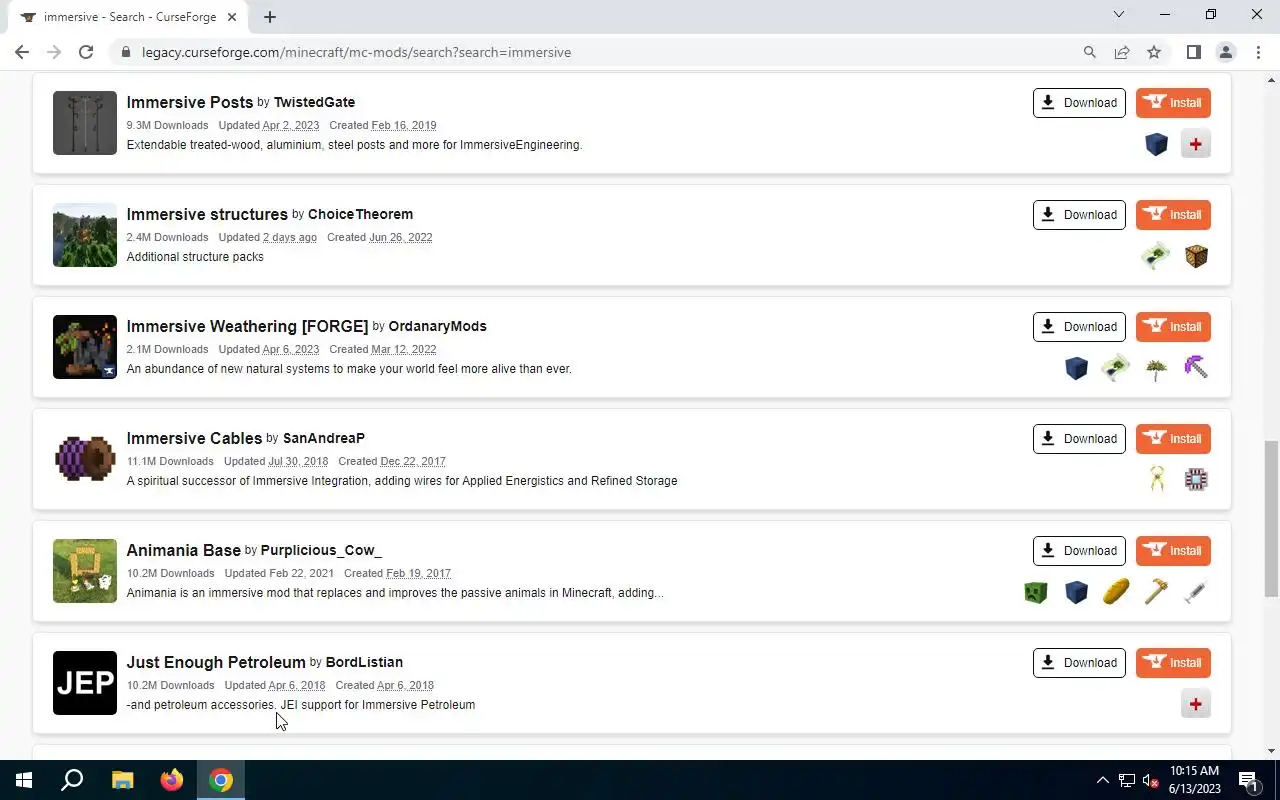The width and height of the screenshot is (1280, 800).
Task: Click hammer icon for Animania Base
Action: (x=1156, y=592)
